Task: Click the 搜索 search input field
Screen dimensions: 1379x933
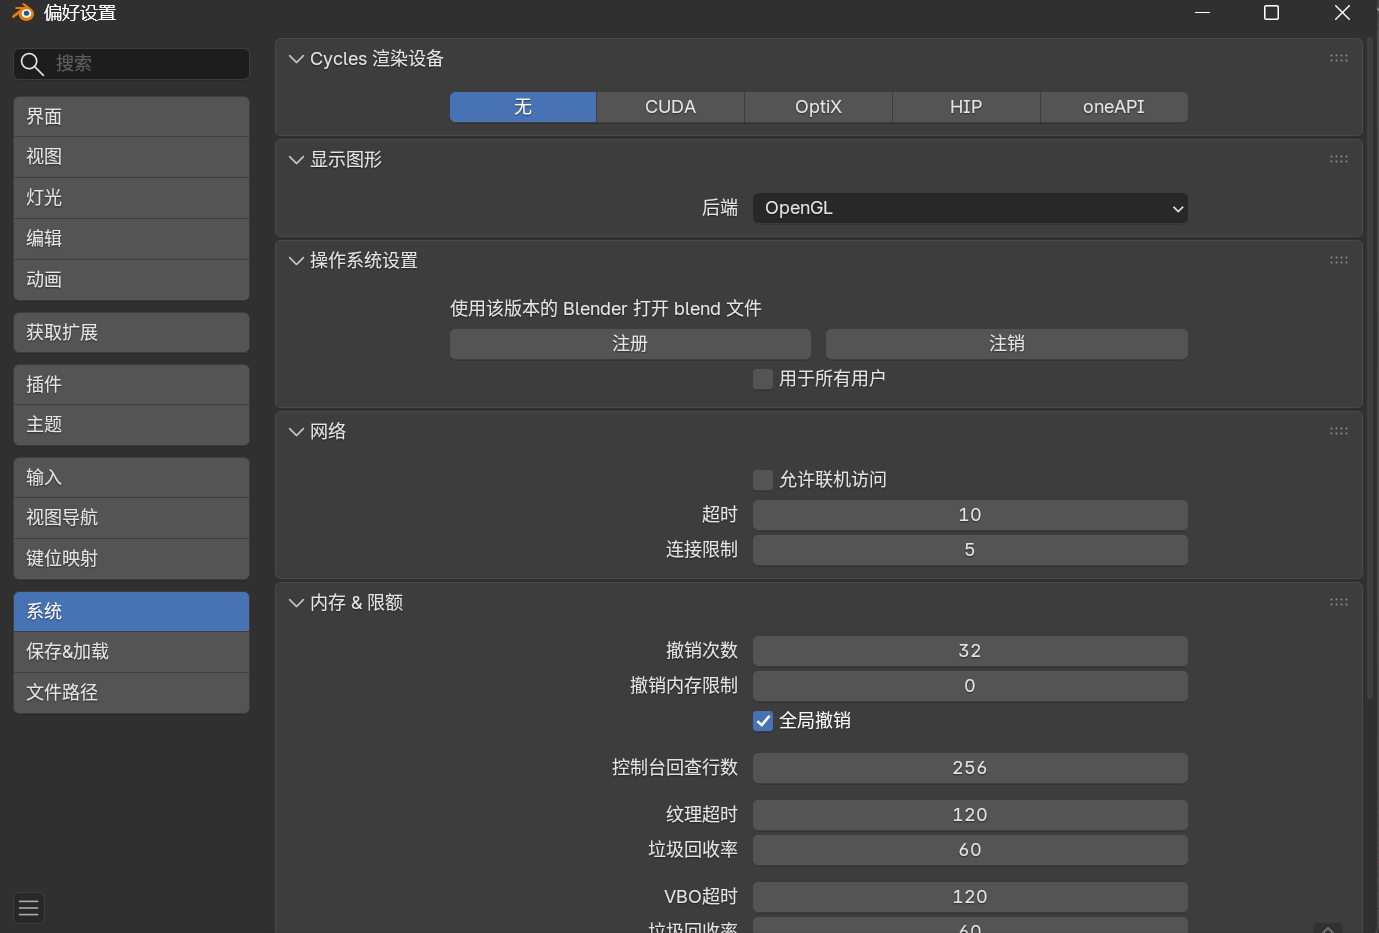Action: point(131,64)
